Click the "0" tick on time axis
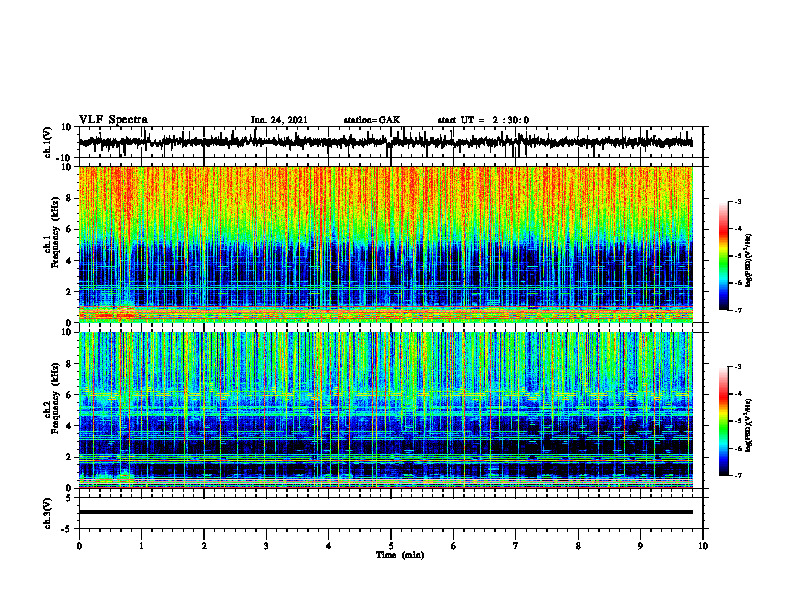Screen dimensions: 792x612 pyautogui.click(x=79, y=546)
